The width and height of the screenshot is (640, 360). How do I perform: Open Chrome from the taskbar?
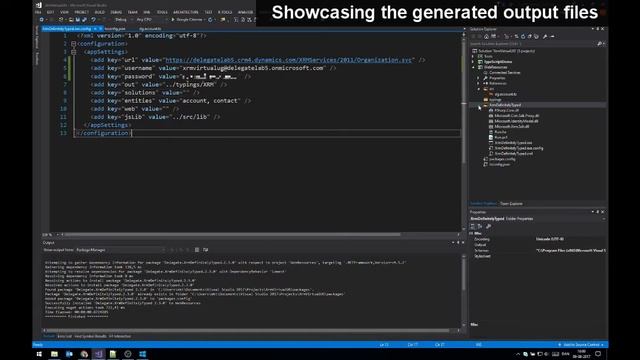click(84, 354)
